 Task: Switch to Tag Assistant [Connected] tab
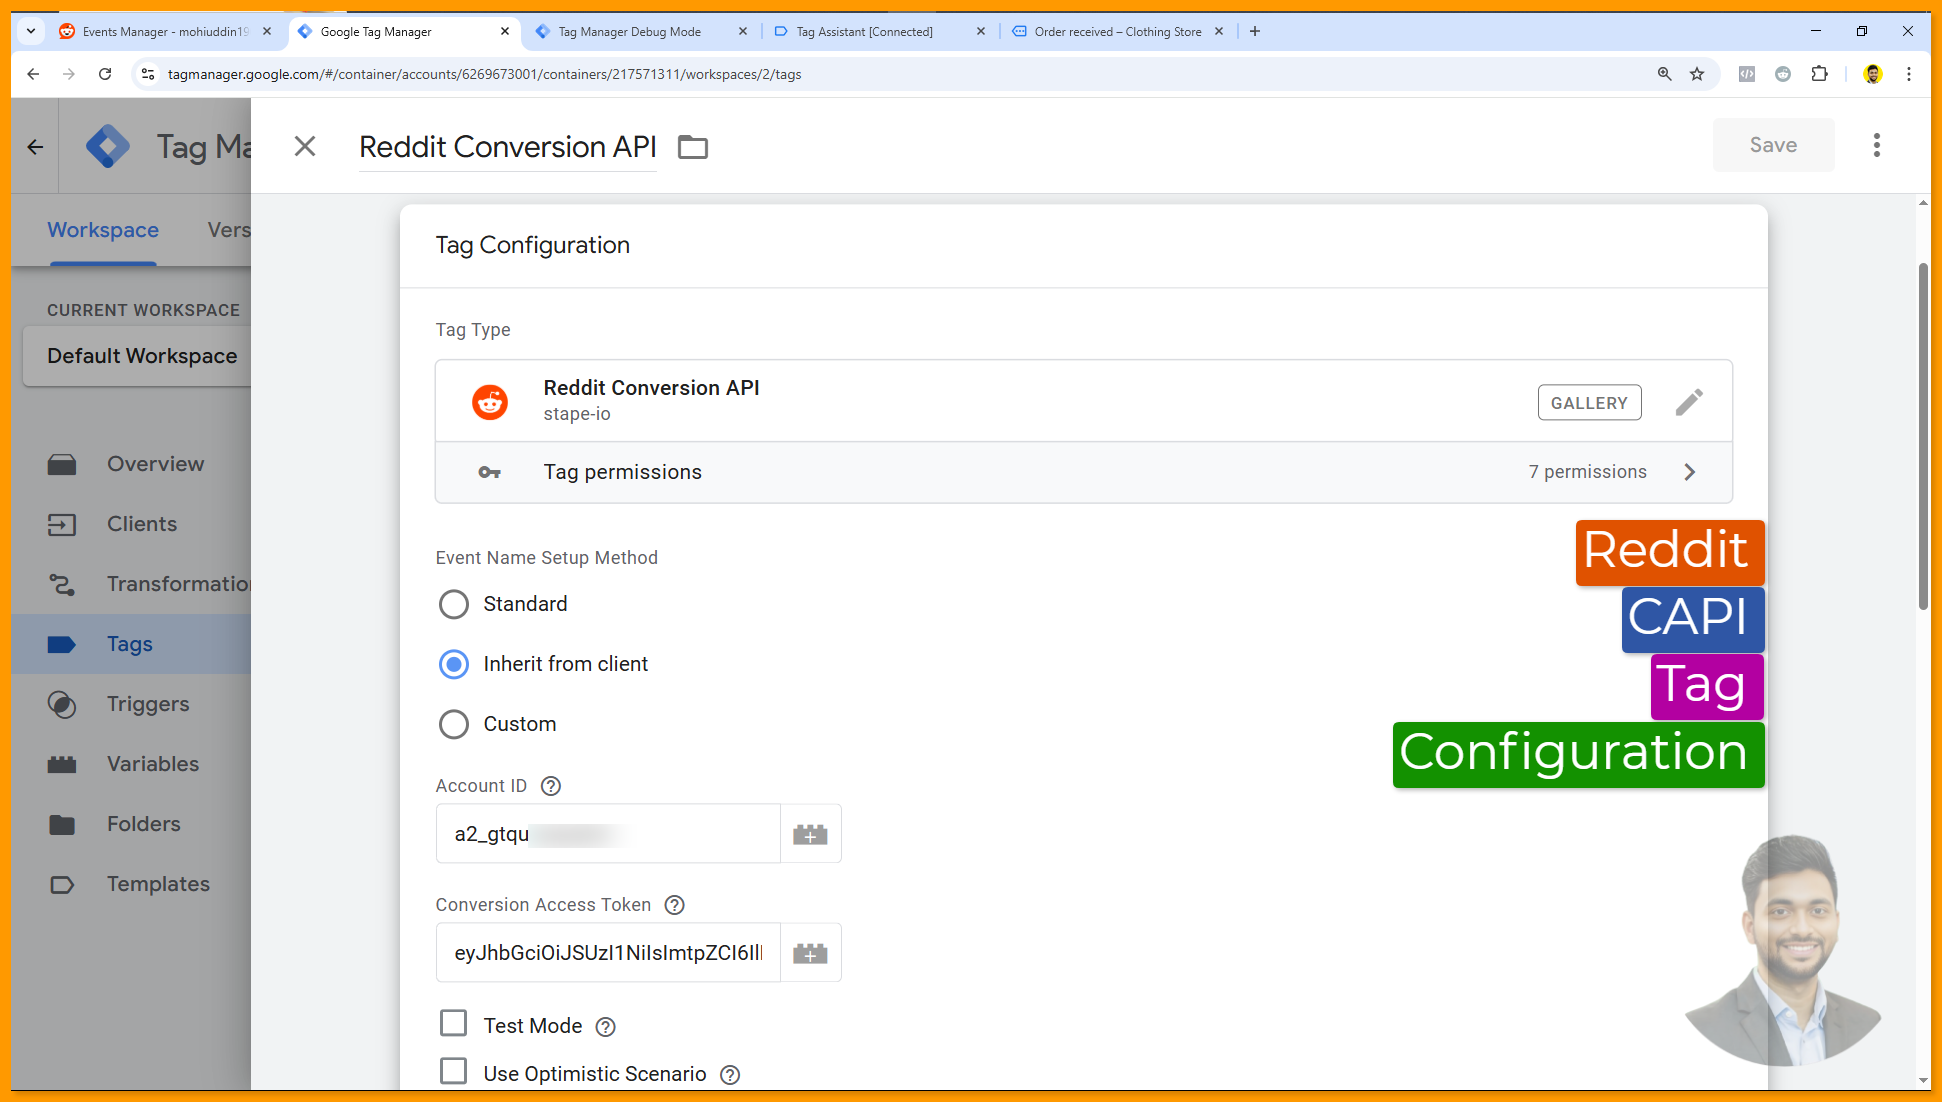[x=864, y=32]
